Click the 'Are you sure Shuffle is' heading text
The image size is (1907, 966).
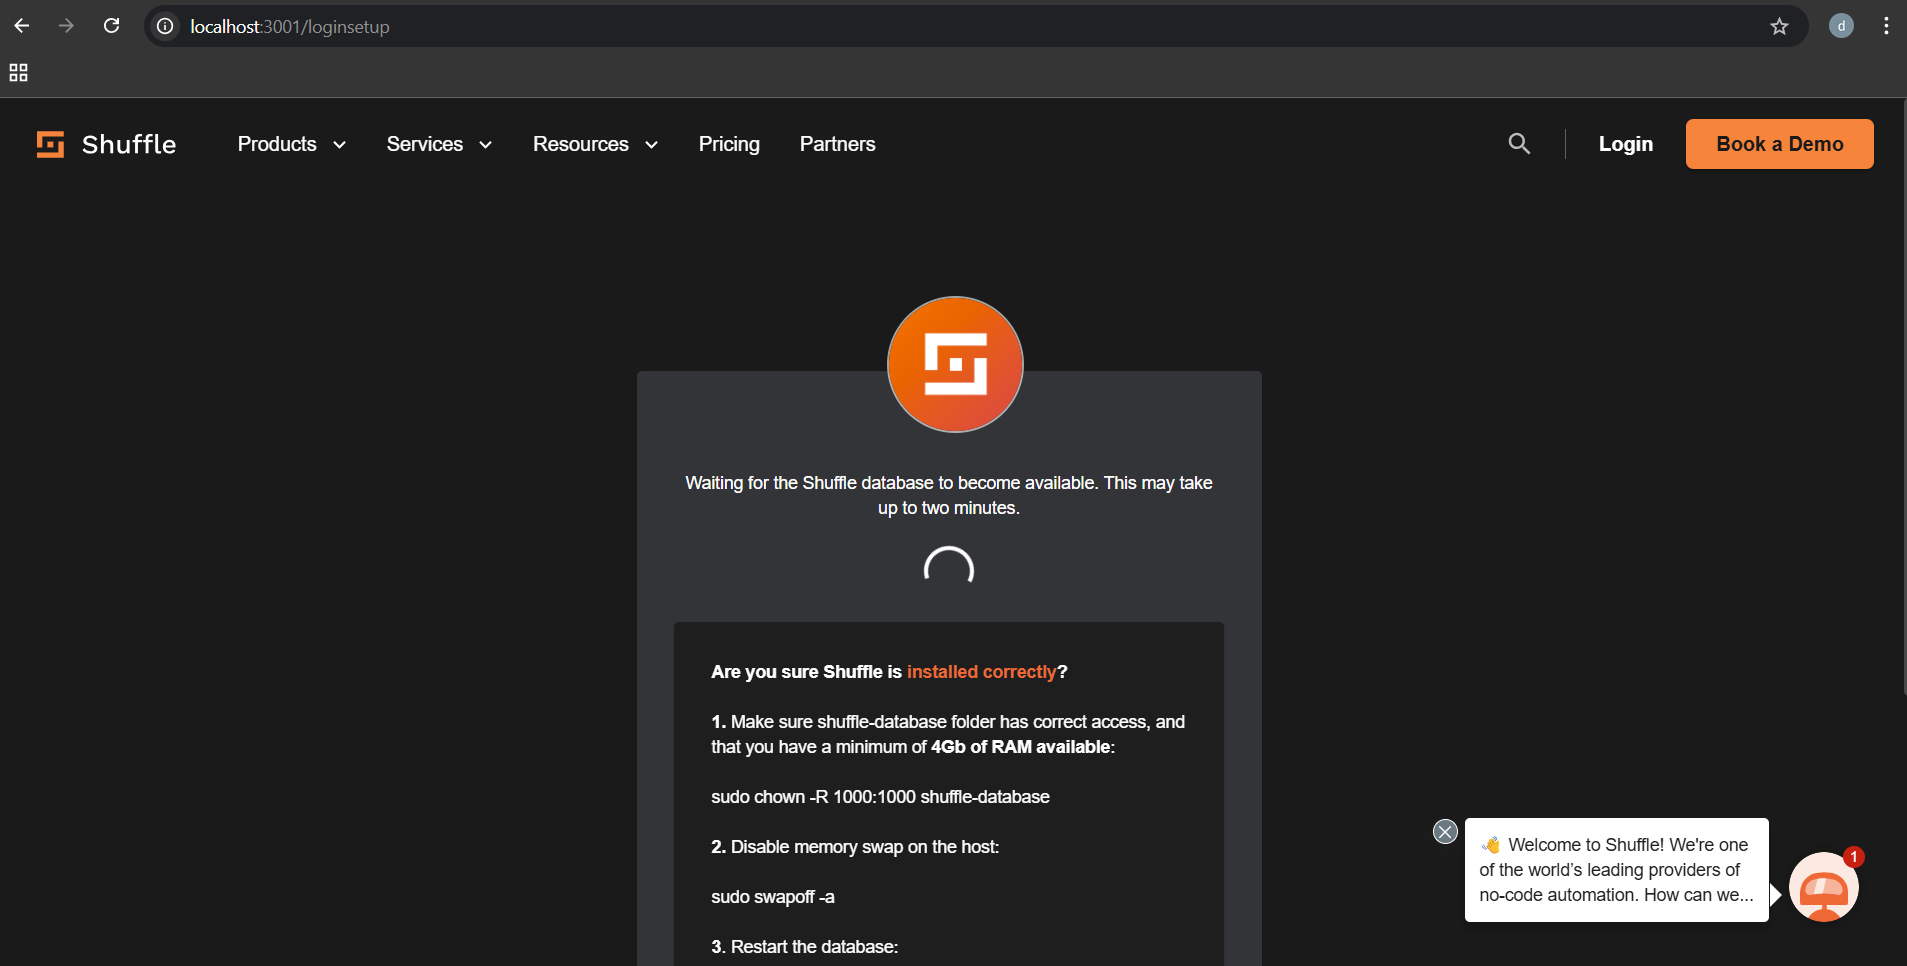pyautogui.click(x=807, y=672)
